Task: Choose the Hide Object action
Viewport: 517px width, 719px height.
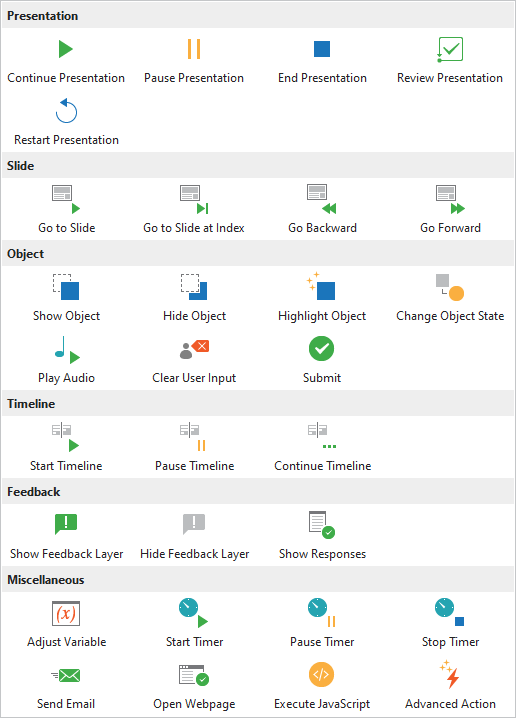Action: pyautogui.click(x=194, y=298)
